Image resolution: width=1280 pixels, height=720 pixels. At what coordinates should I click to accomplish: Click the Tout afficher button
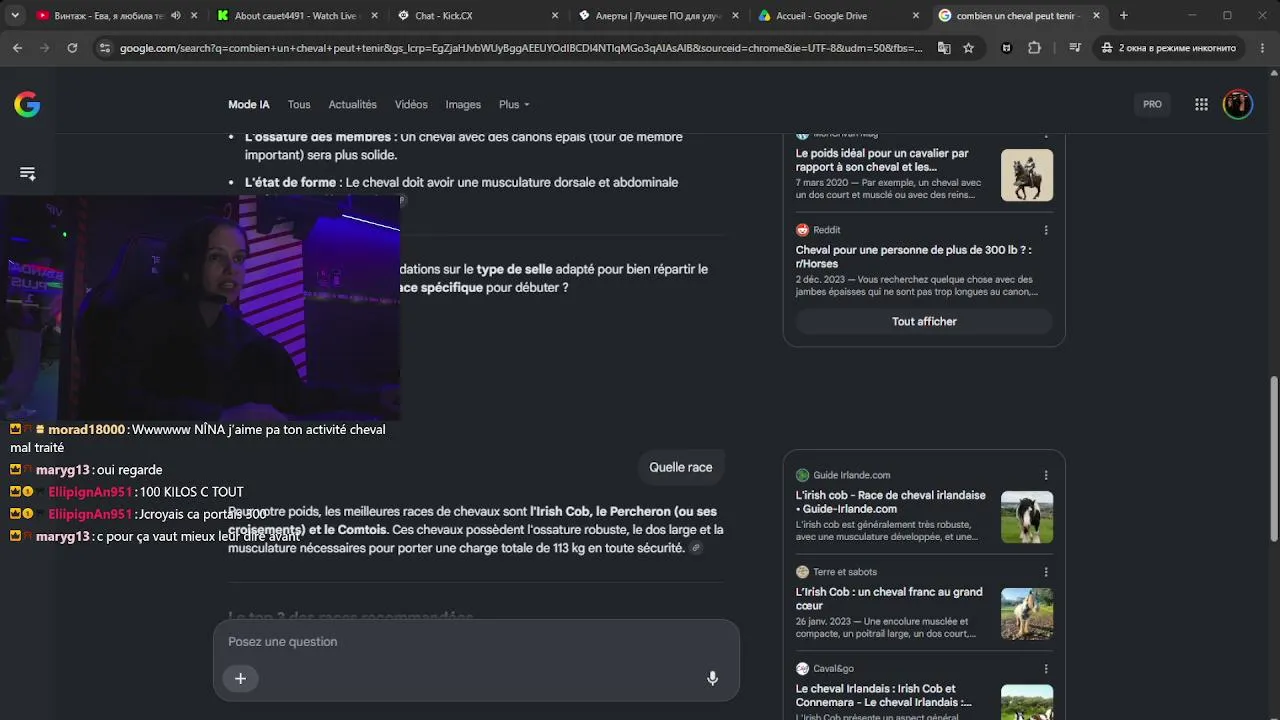(x=924, y=321)
